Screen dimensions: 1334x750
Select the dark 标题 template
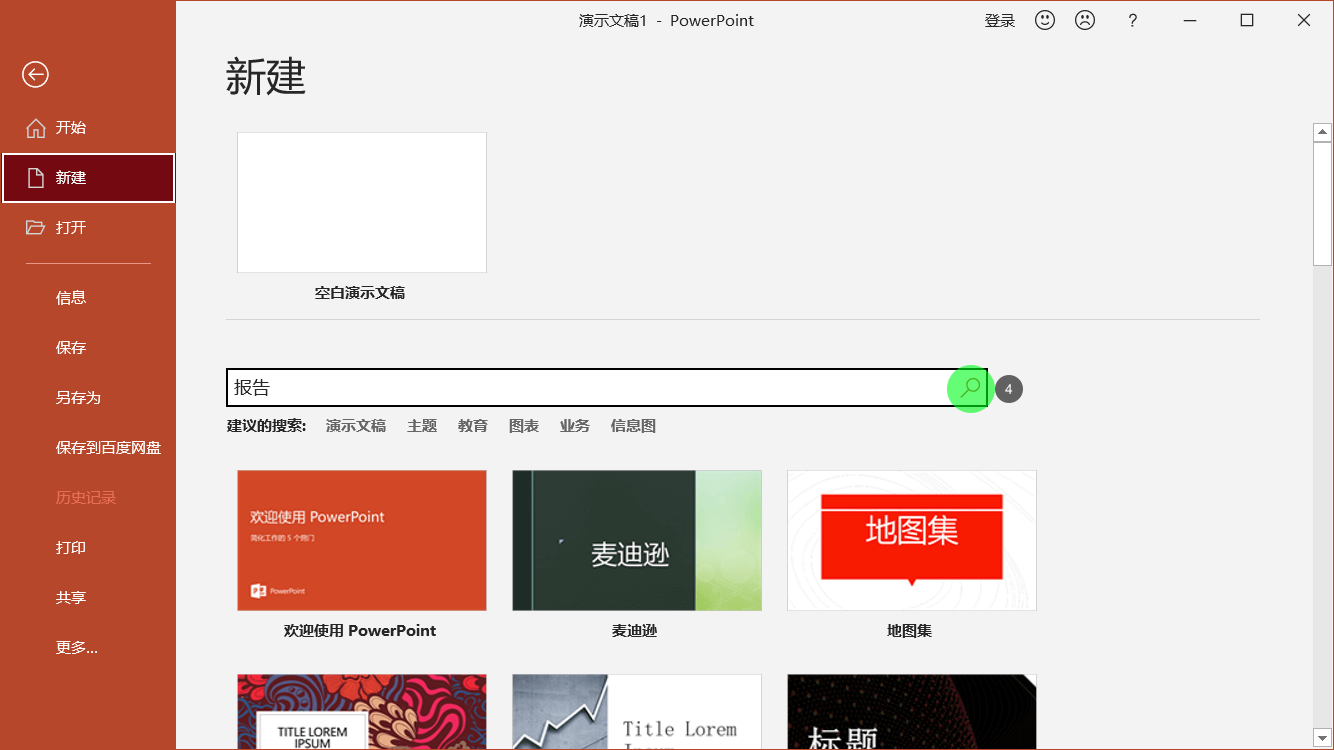pyautogui.click(x=912, y=711)
